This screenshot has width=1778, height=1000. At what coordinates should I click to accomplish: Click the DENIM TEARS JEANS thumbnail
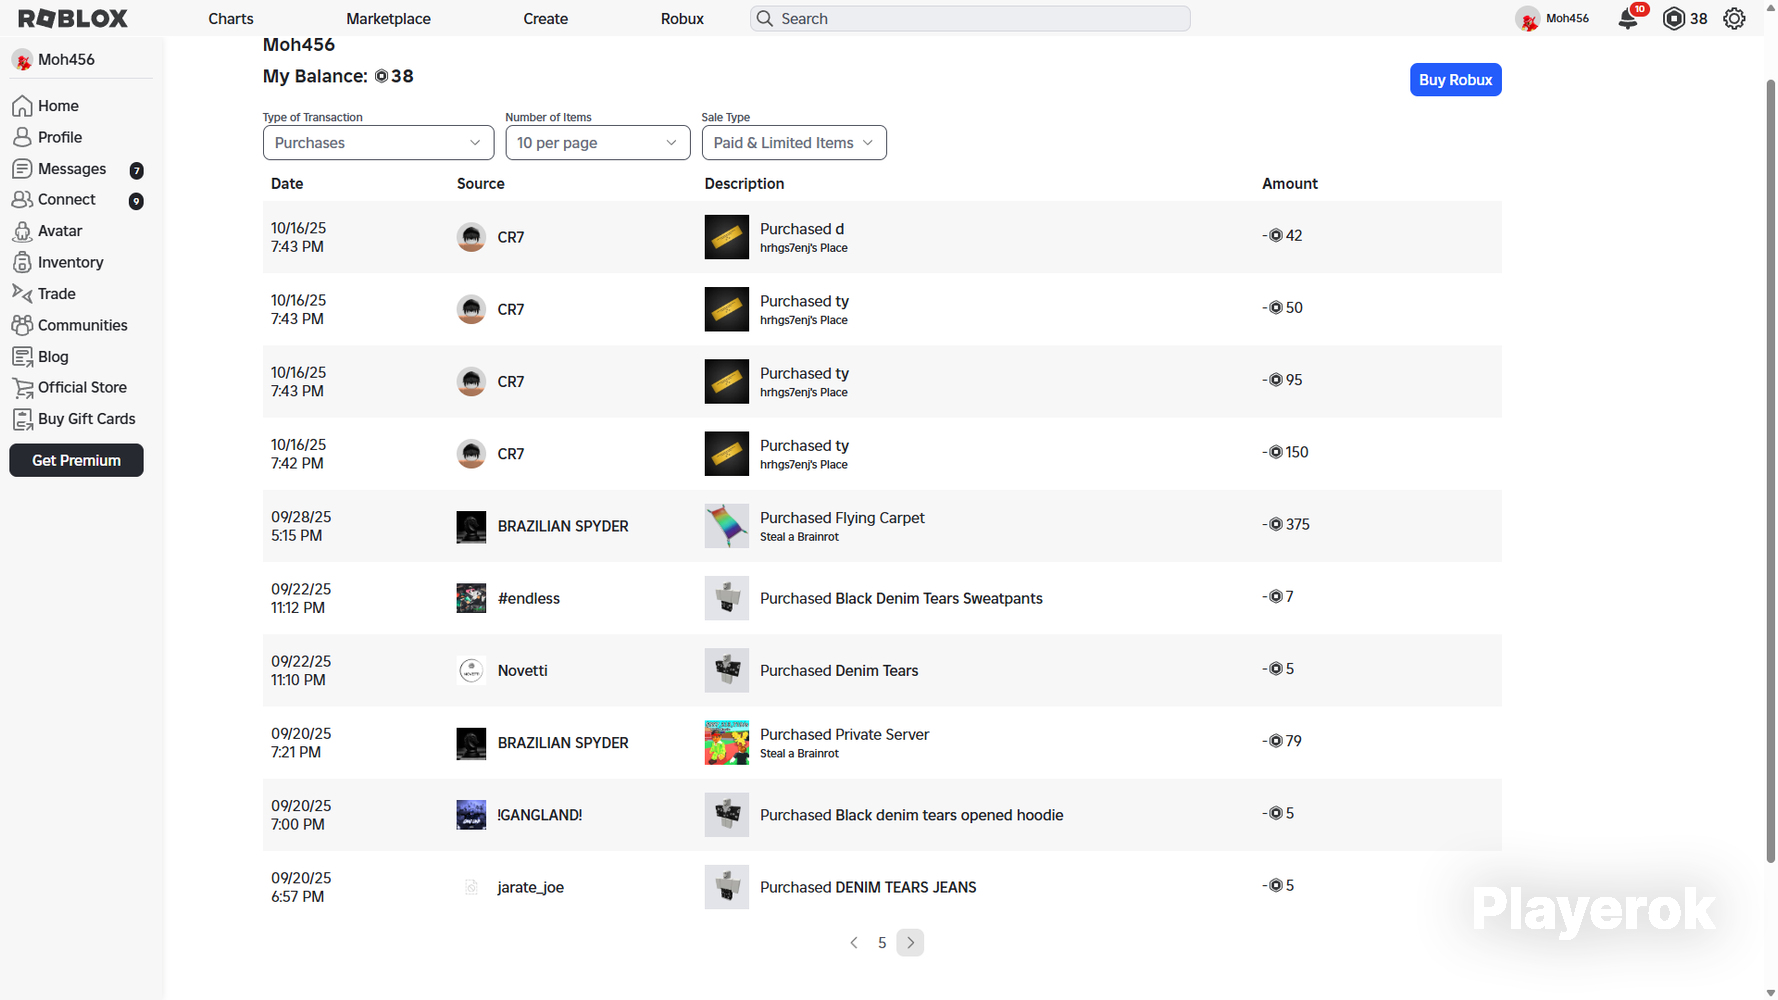[x=727, y=887]
